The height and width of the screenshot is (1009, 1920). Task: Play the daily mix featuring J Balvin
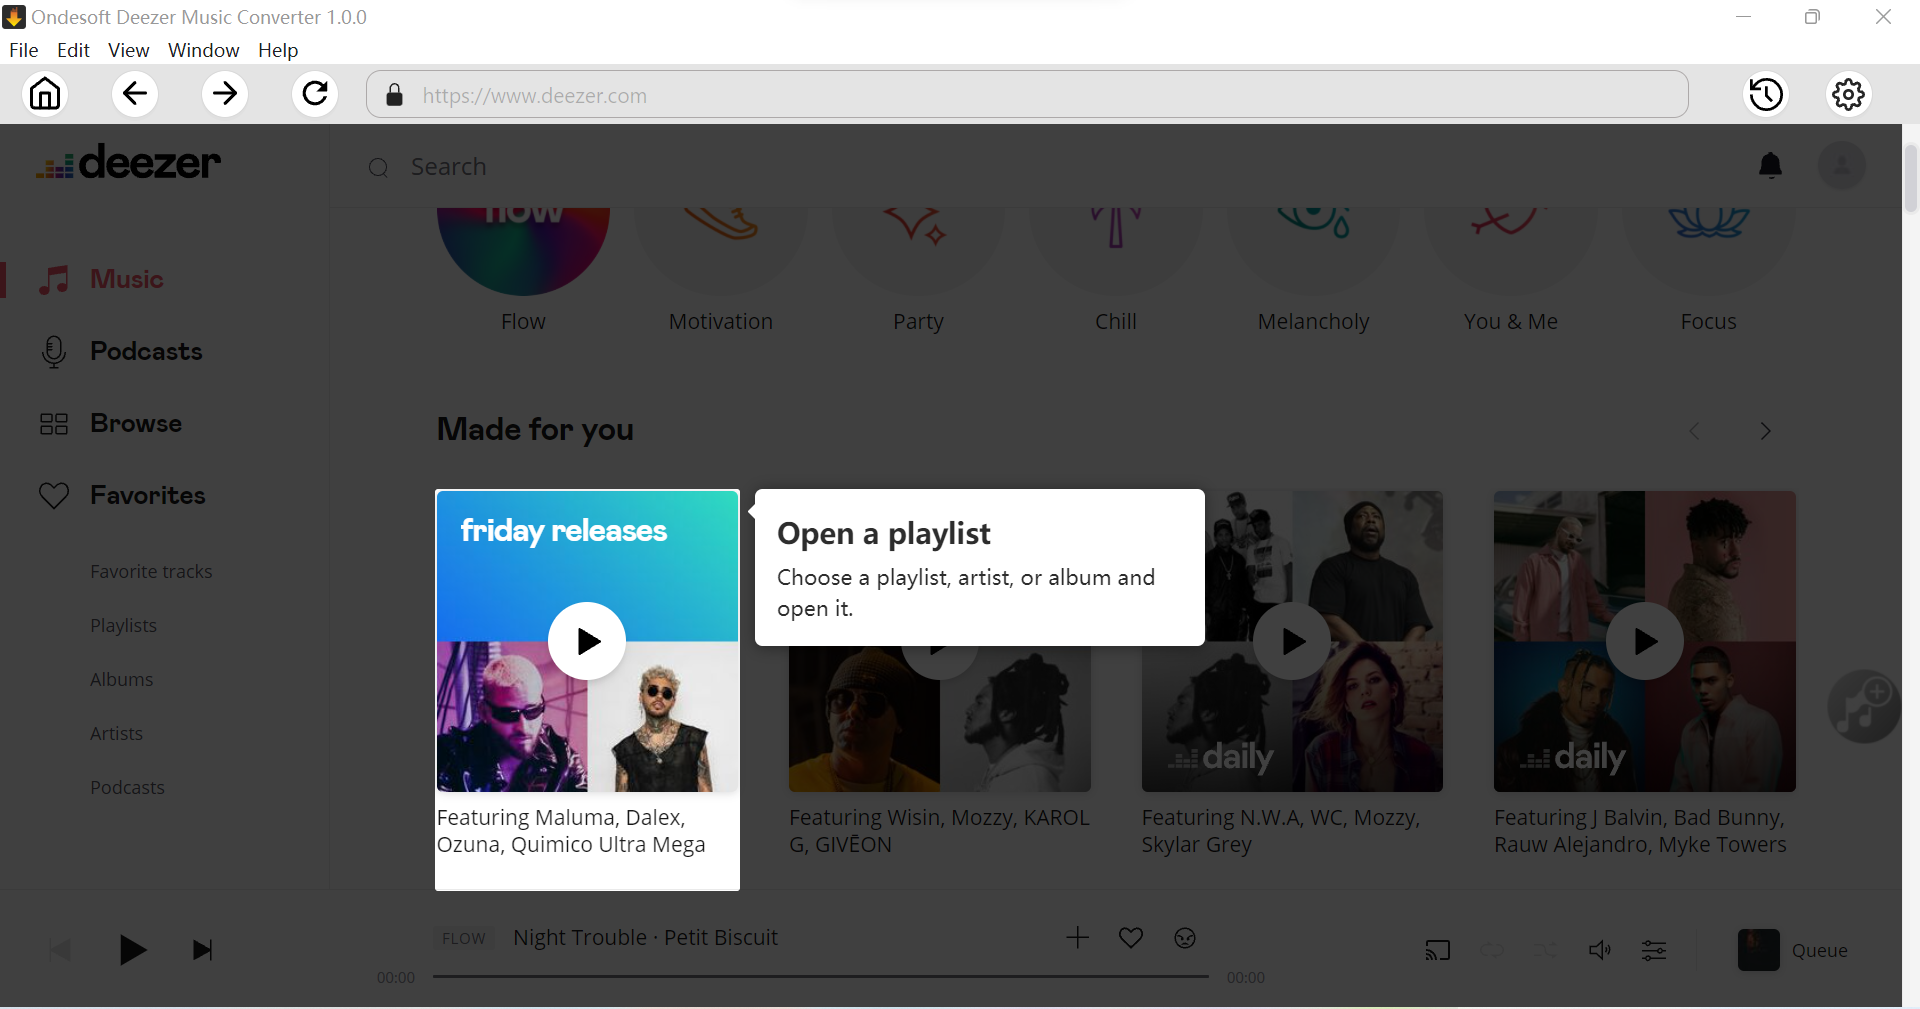[x=1645, y=641]
